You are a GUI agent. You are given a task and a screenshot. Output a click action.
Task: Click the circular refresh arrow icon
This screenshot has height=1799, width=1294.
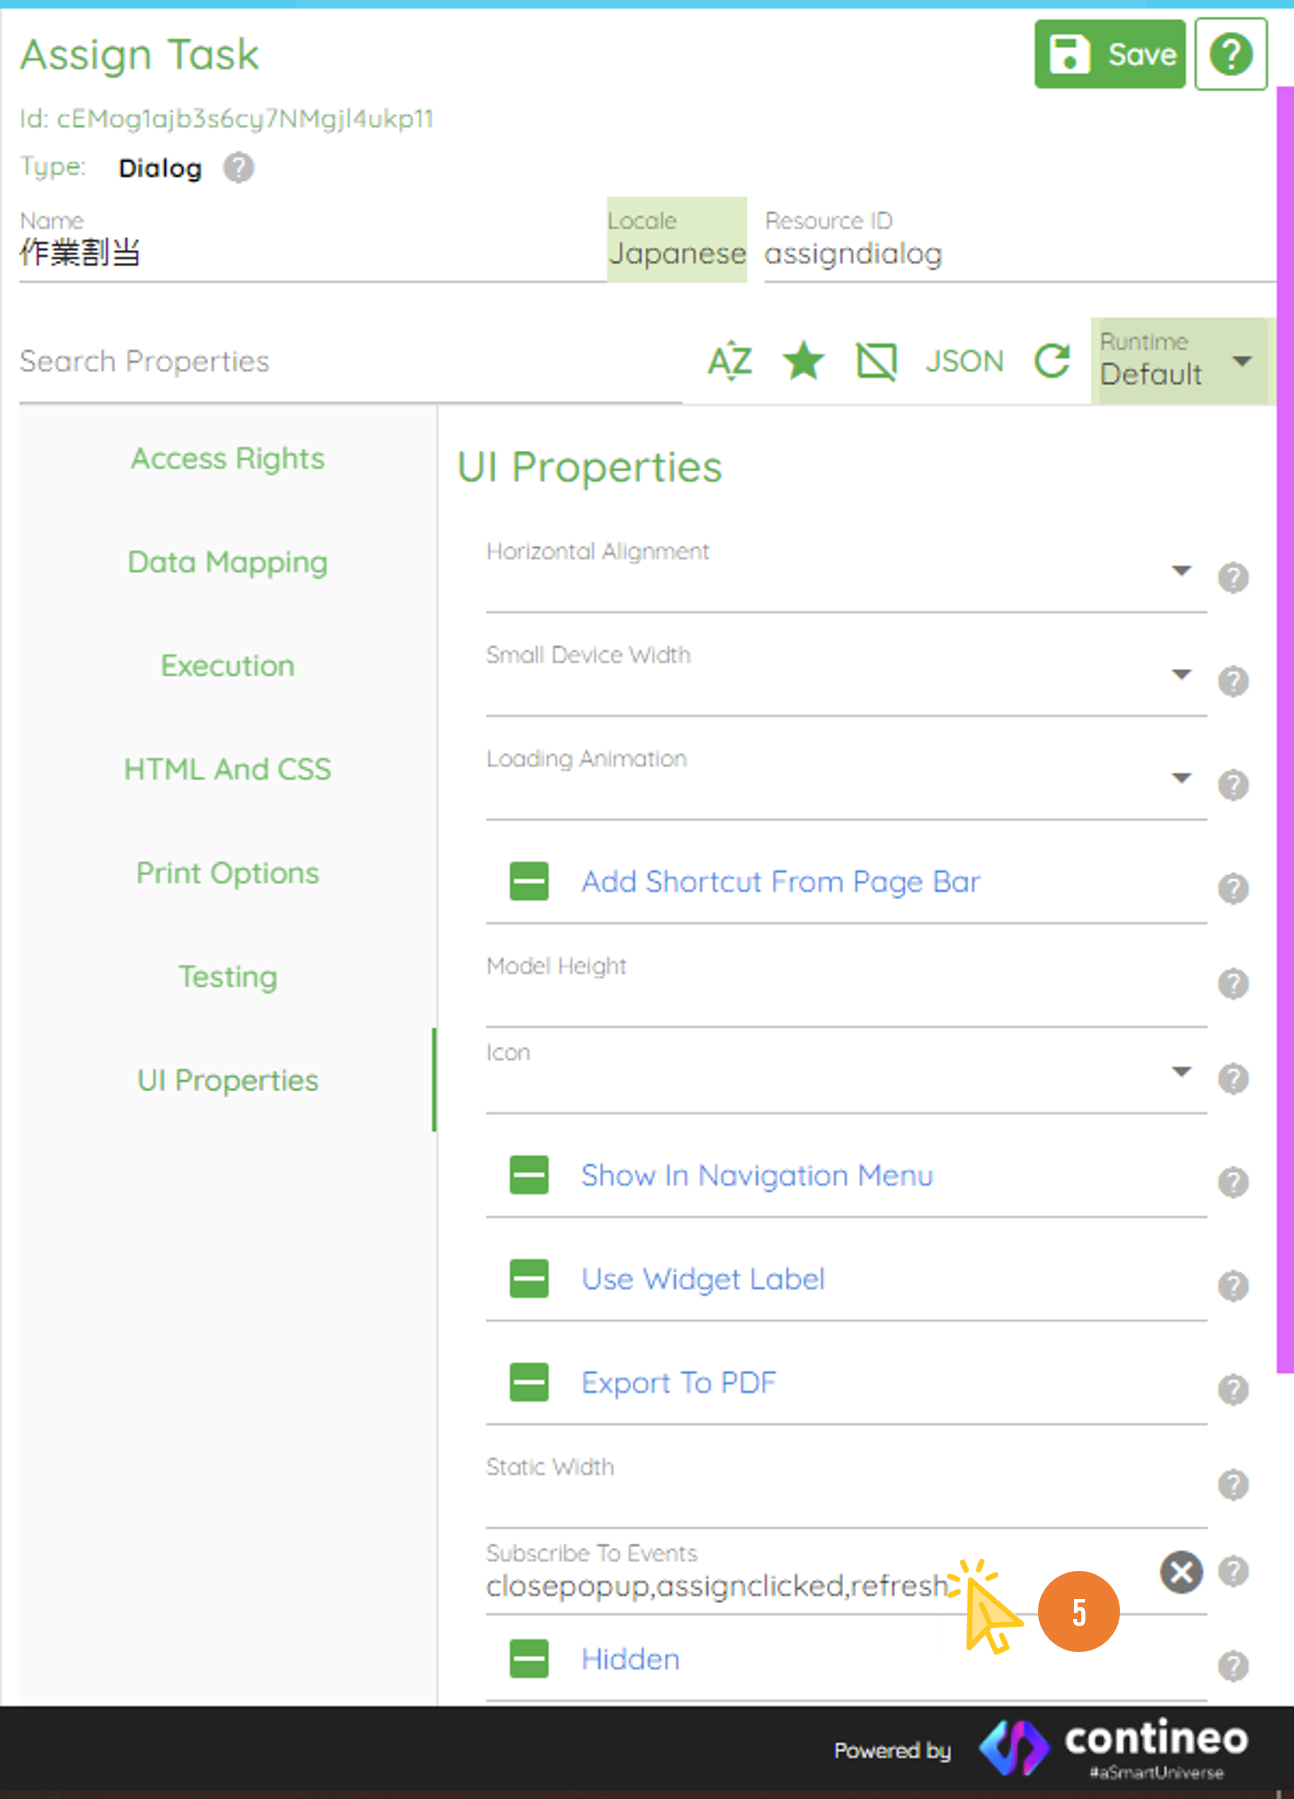(x=1052, y=361)
